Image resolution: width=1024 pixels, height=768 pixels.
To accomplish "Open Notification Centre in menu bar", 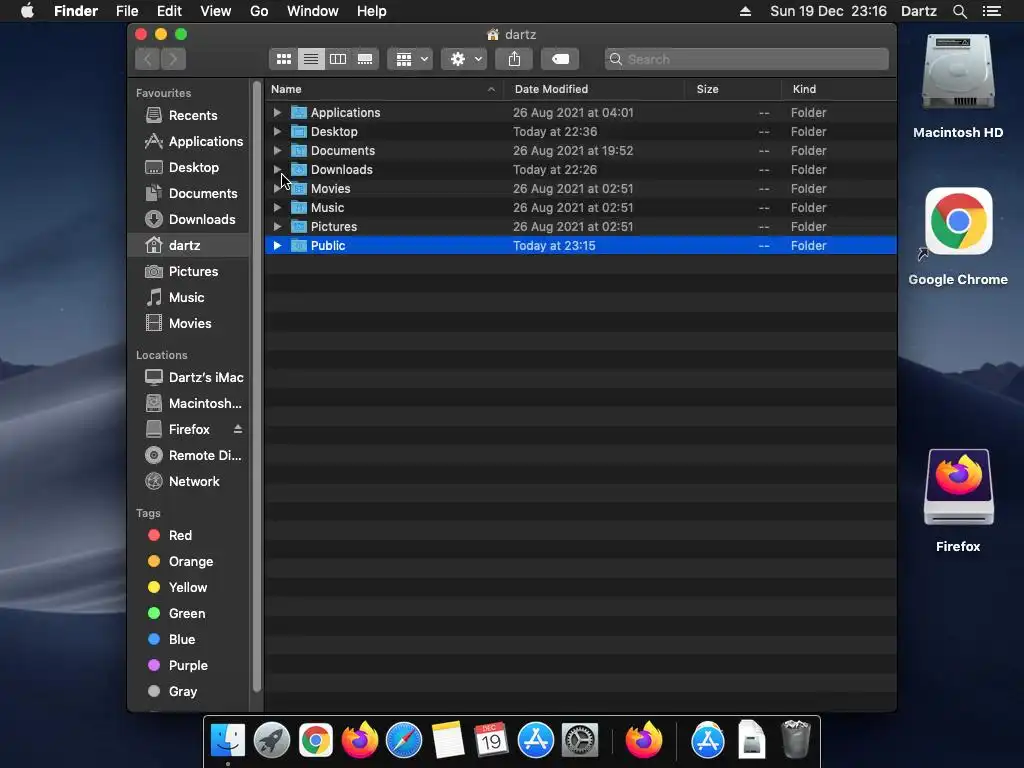I will 991,11.
